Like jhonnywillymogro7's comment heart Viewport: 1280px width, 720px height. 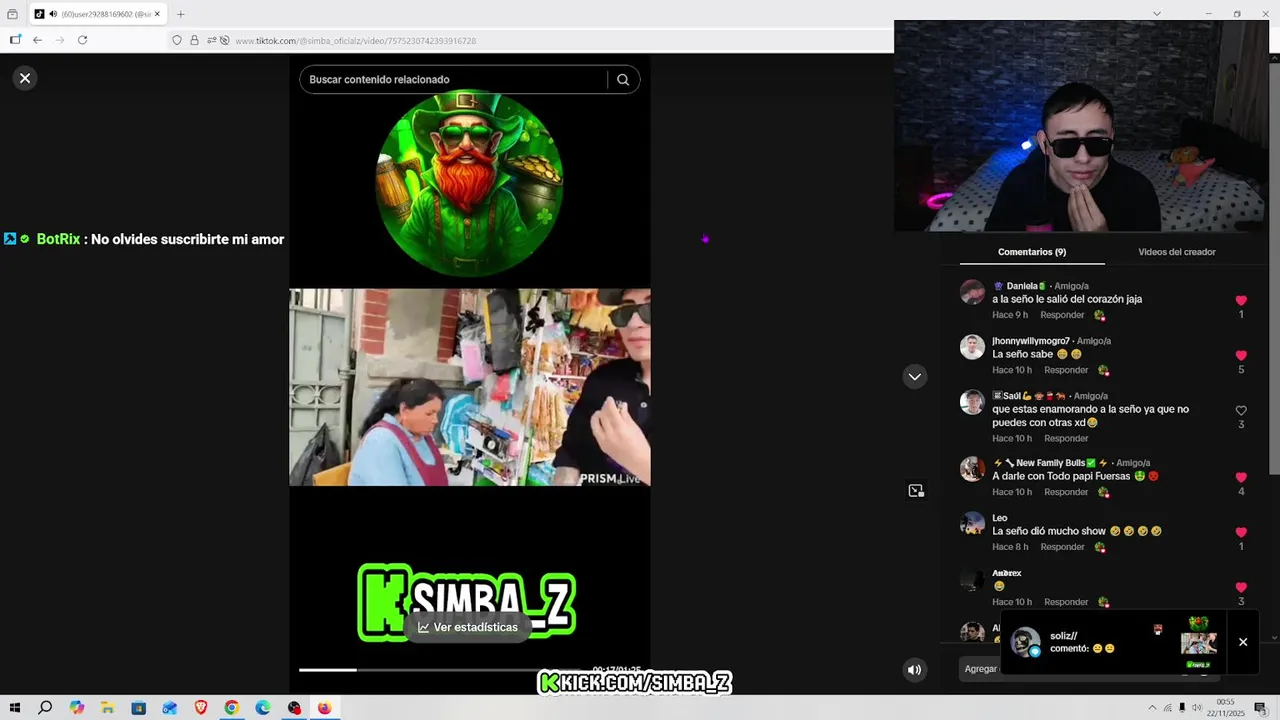(x=1241, y=356)
